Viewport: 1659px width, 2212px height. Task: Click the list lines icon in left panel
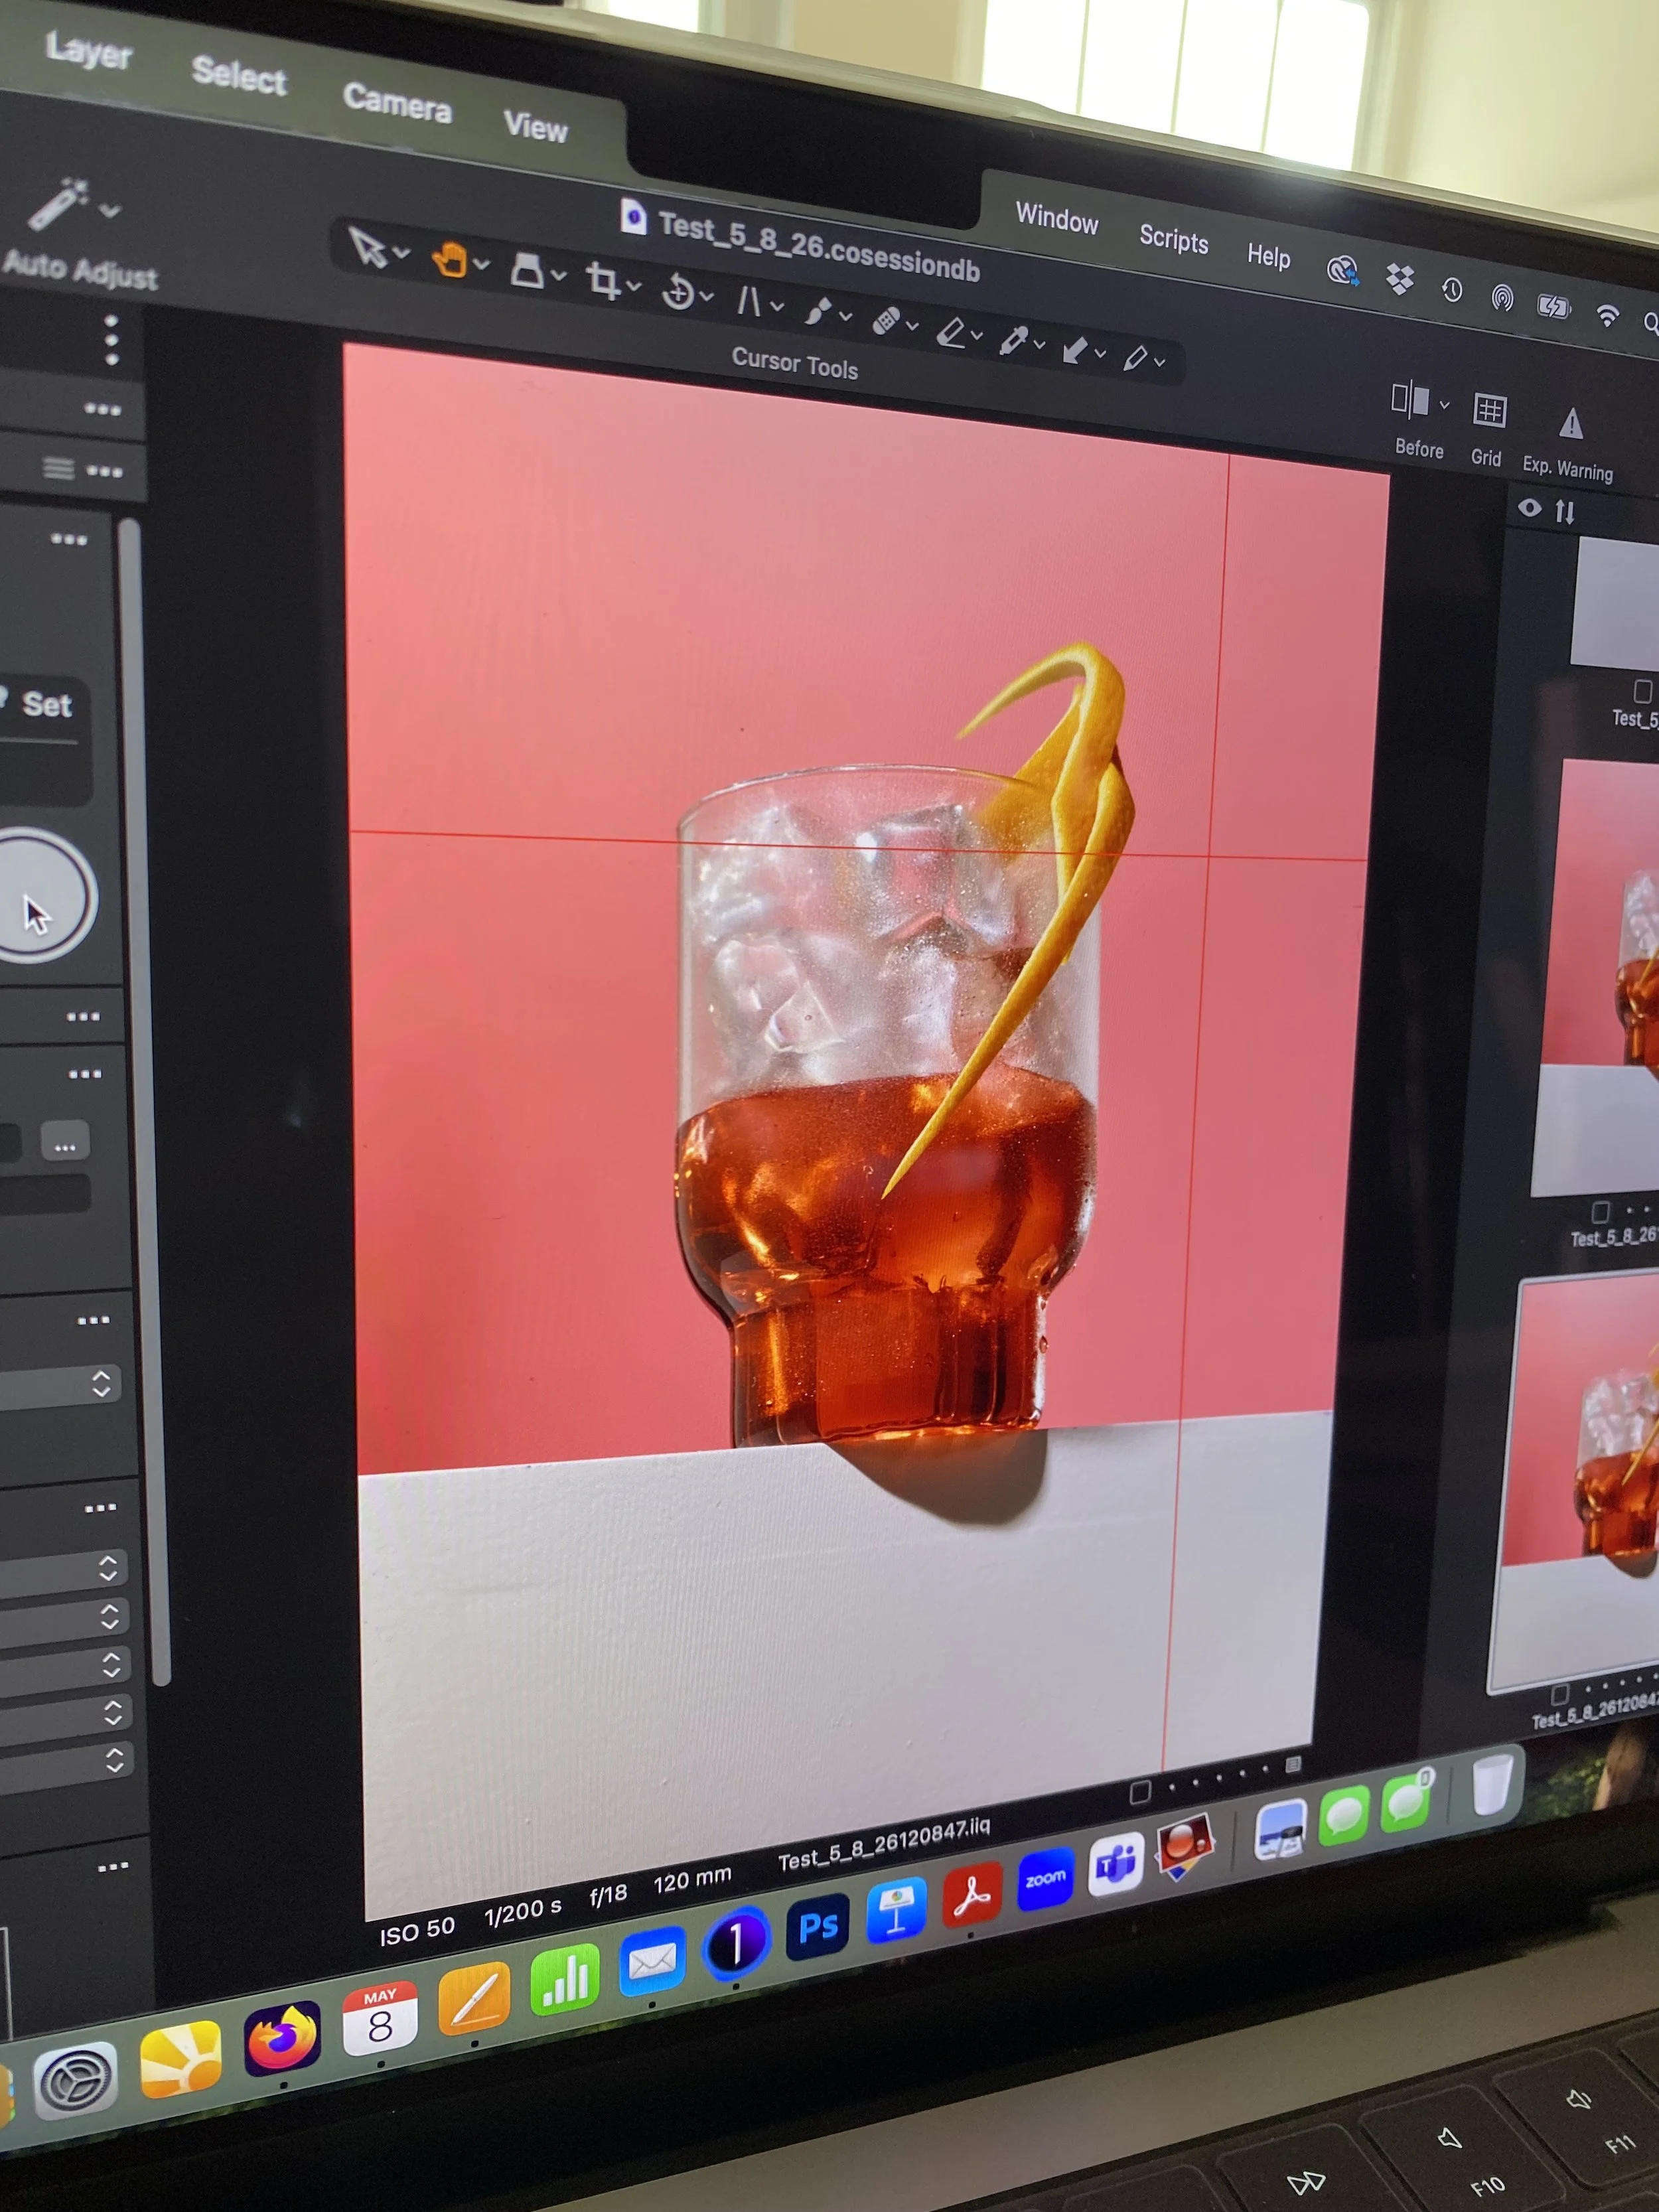[x=58, y=468]
